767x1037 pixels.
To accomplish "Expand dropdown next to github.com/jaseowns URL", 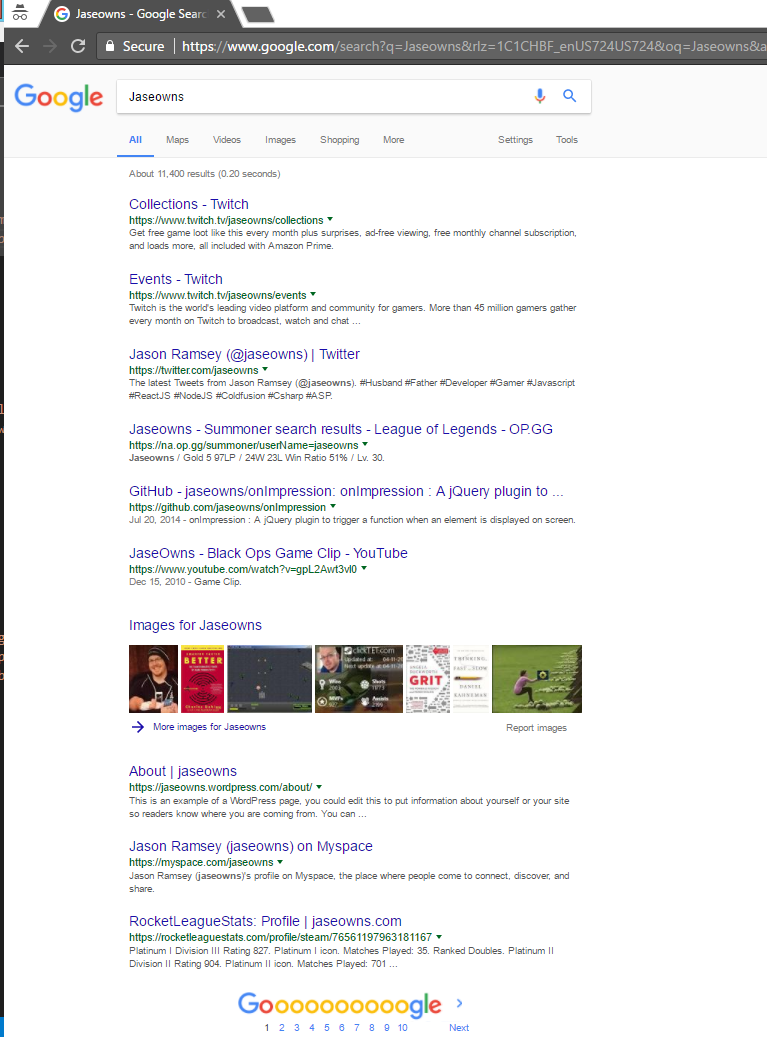I will (333, 506).
